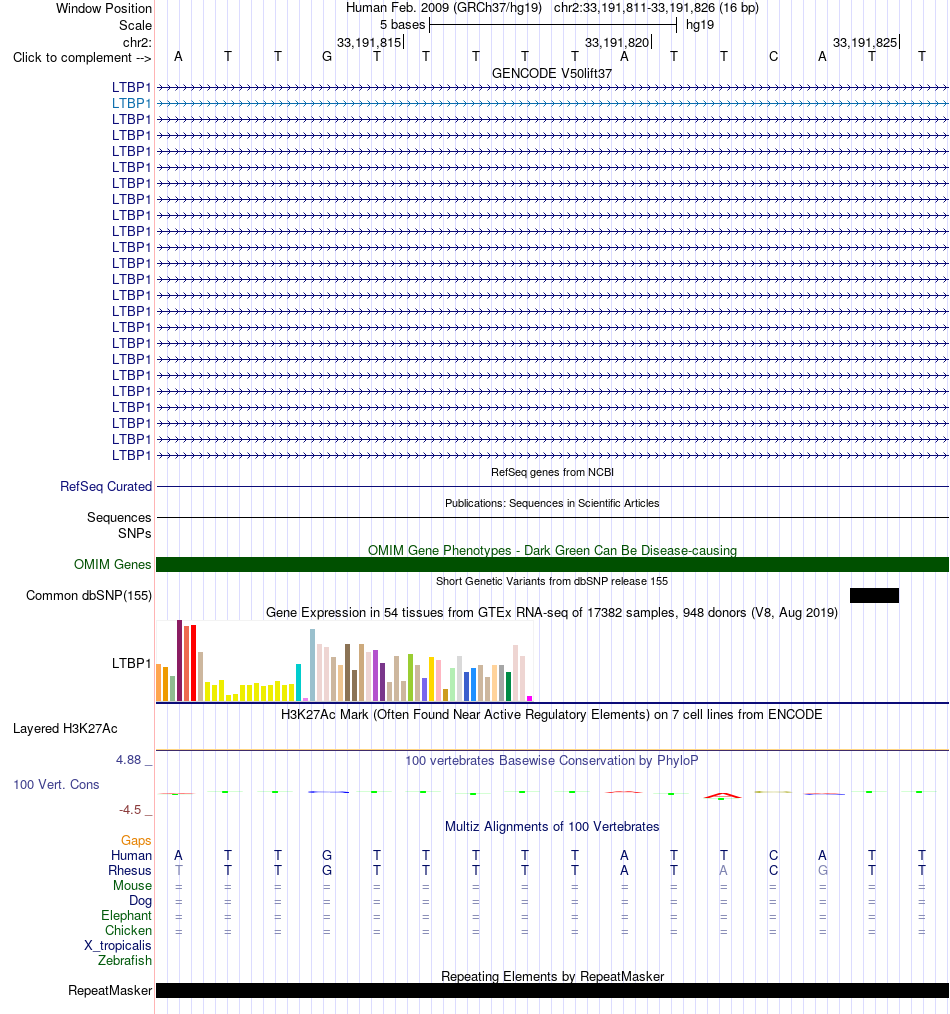Click the dark green OMIM gene bar

coord(552,565)
